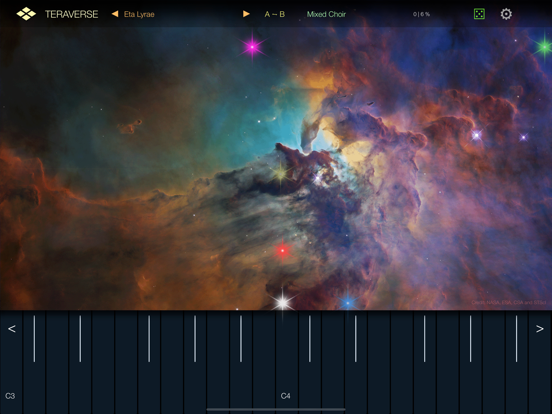Play the G3 key
Screen dimensions: 552x414
click(x=172, y=363)
